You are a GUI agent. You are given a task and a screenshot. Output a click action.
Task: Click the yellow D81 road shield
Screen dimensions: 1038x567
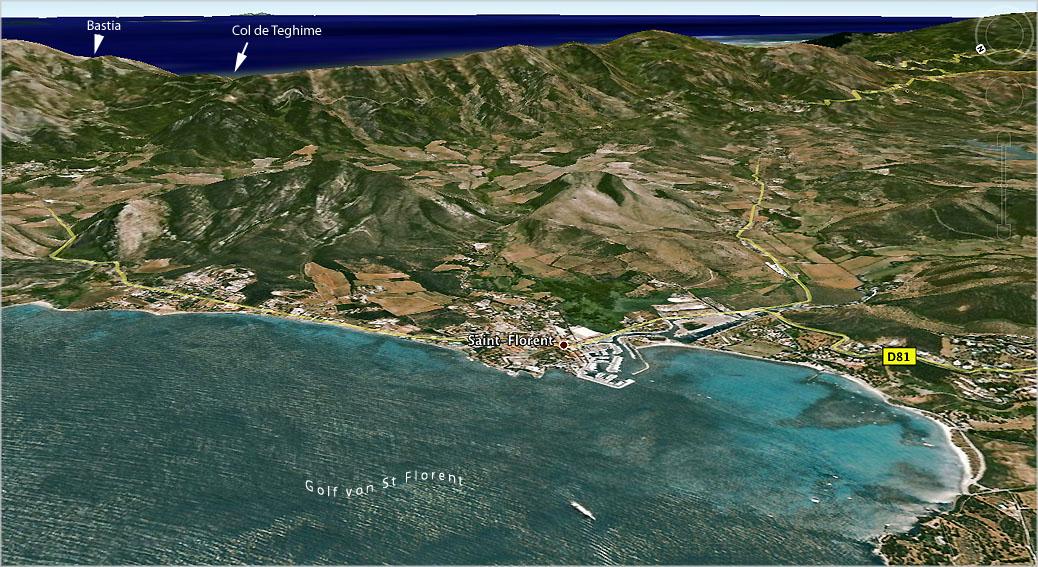pyautogui.click(x=899, y=357)
